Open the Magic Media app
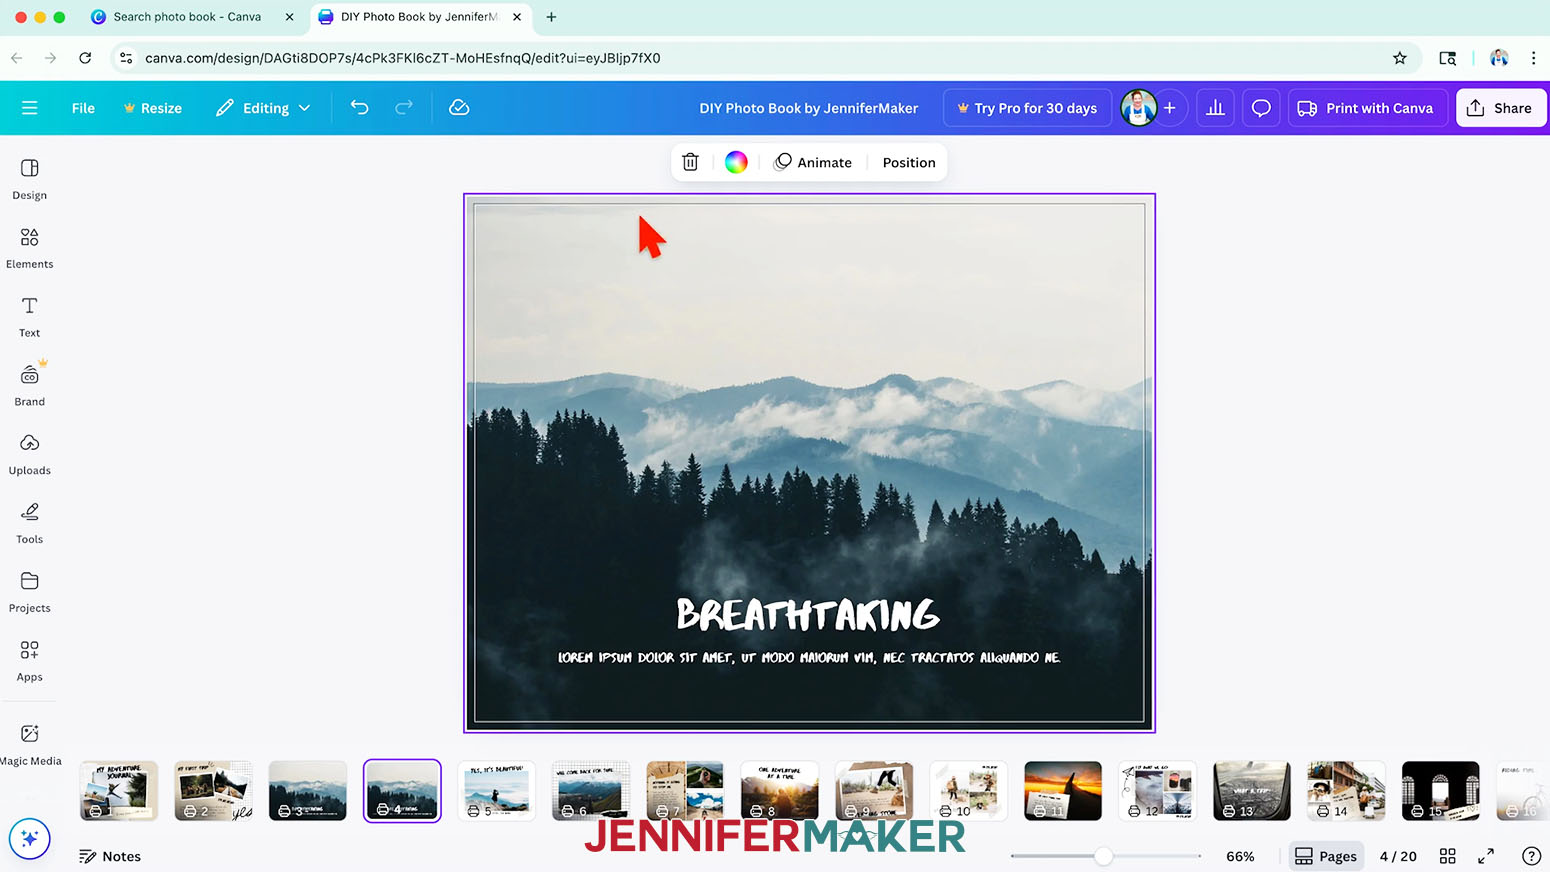 click(30, 745)
